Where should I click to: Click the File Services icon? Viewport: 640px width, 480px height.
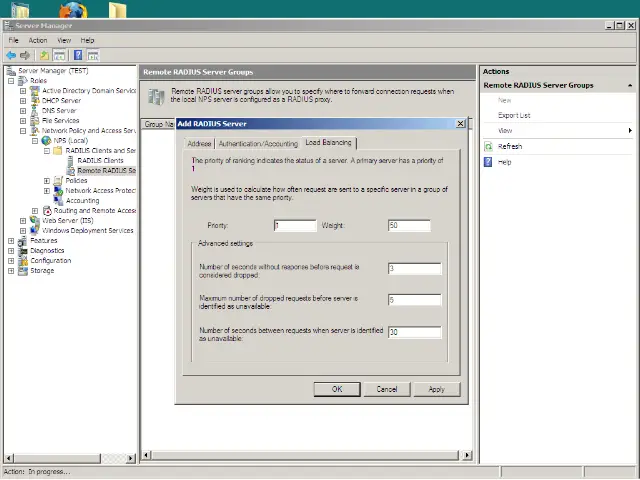tap(35, 120)
